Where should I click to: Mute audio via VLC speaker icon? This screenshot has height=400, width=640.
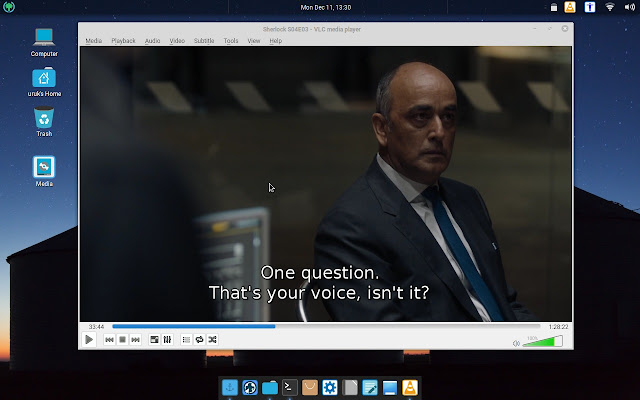[x=516, y=343]
